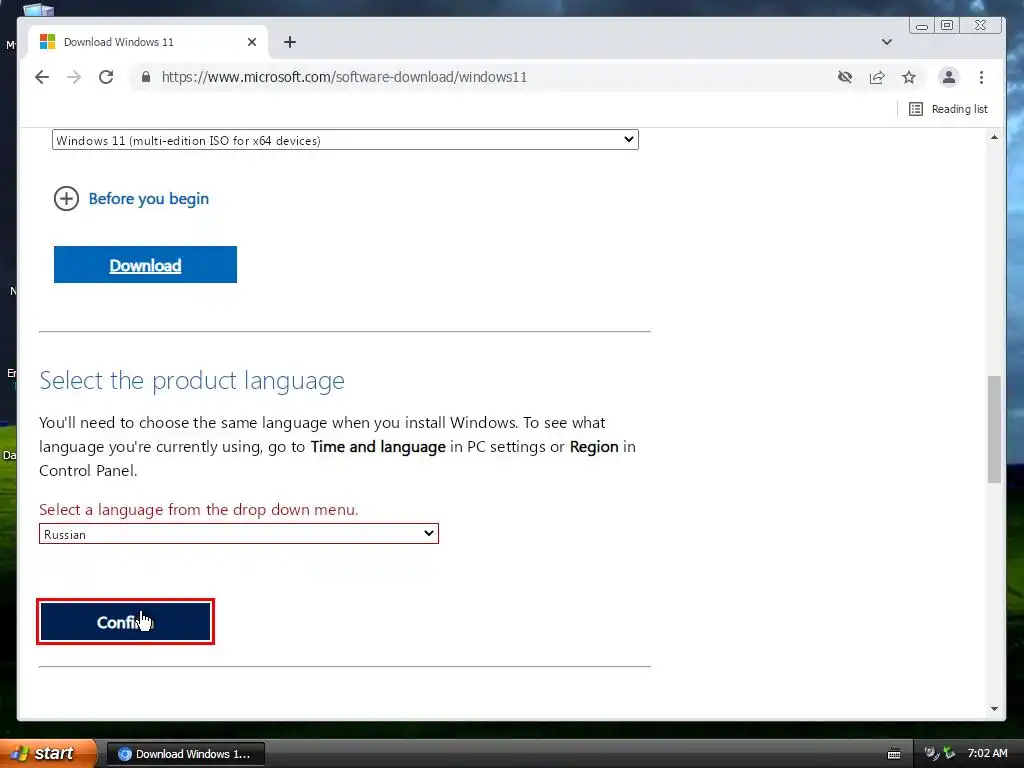Maximize the Chrome window

point(947,25)
